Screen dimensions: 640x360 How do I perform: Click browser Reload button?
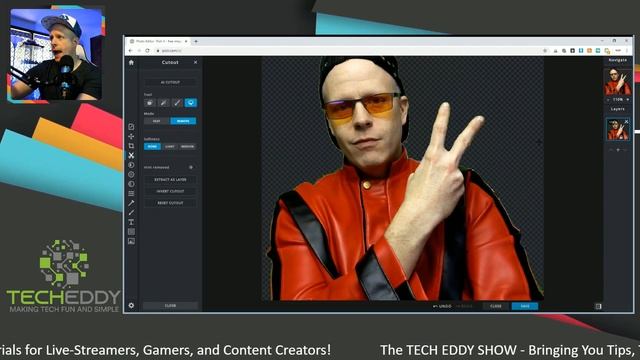(x=147, y=51)
